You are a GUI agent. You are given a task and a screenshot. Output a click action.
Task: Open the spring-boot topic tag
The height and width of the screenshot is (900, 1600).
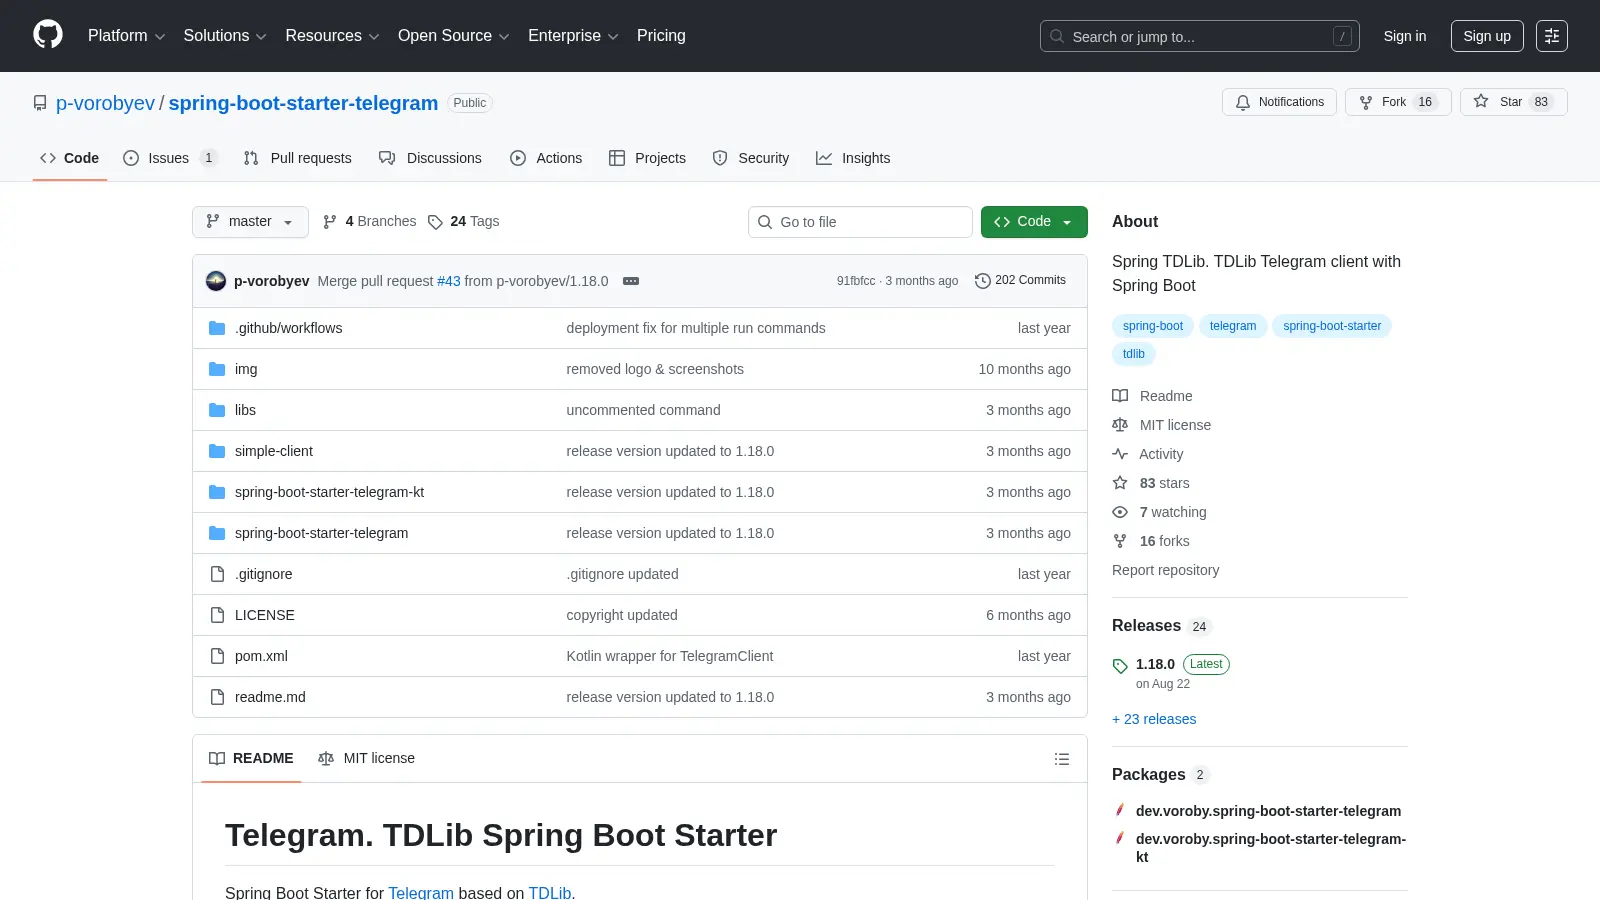point(1153,326)
